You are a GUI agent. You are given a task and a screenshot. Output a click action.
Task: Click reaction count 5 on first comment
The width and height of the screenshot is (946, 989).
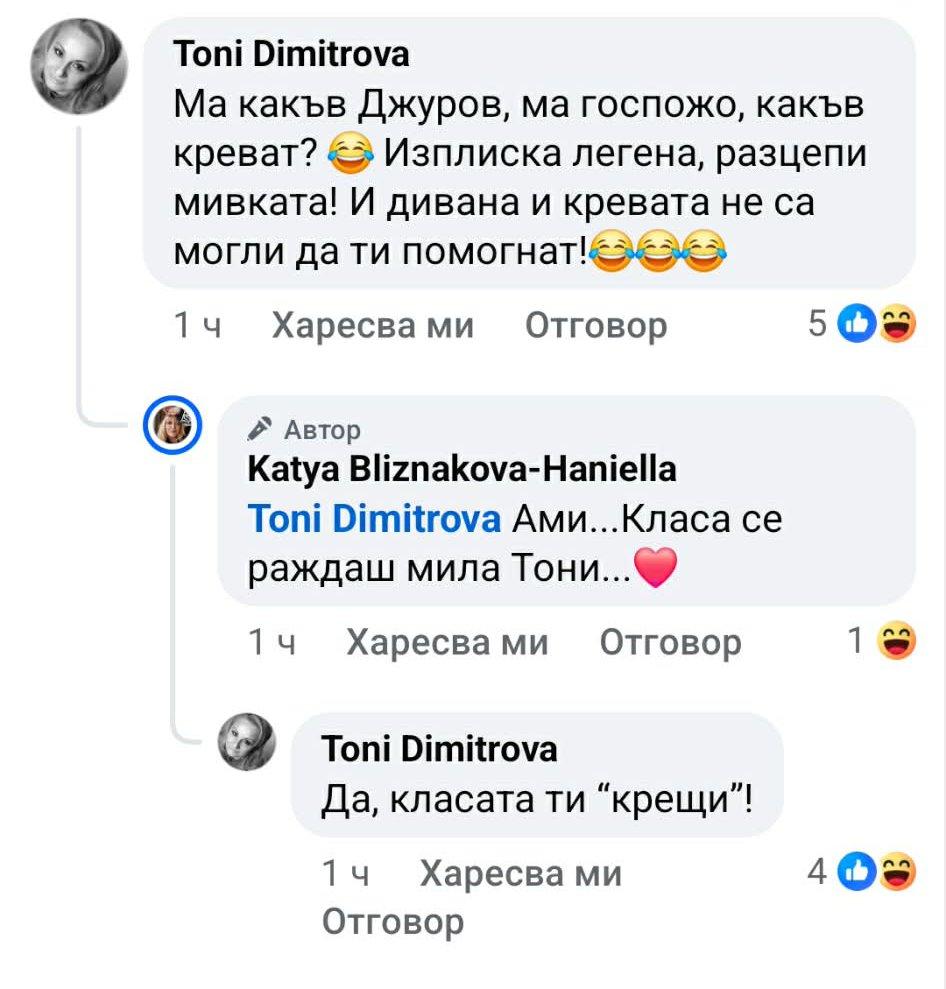(x=817, y=325)
